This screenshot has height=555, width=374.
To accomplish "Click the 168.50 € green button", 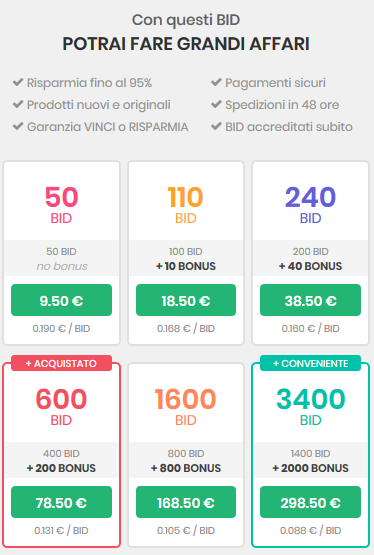I will [186, 502].
